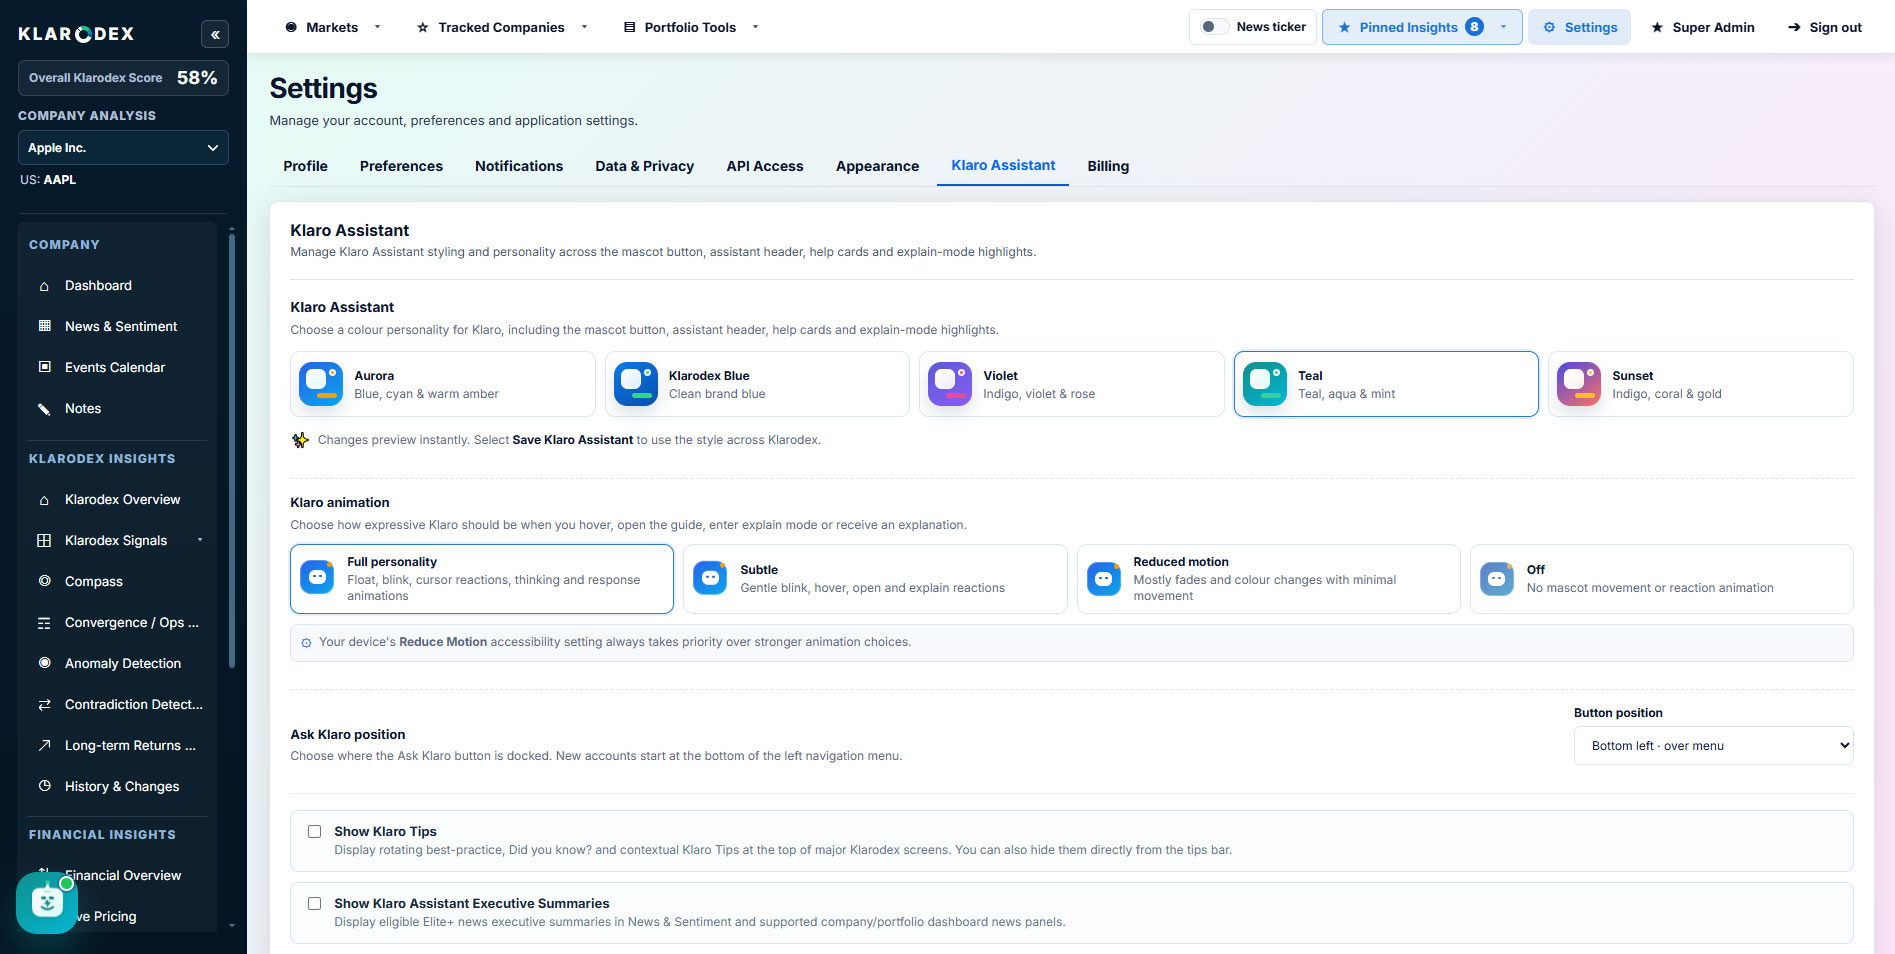Image resolution: width=1895 pixels, height=954 pixels.
Task: Click the Markets circle icon
Action: [291, 27]
